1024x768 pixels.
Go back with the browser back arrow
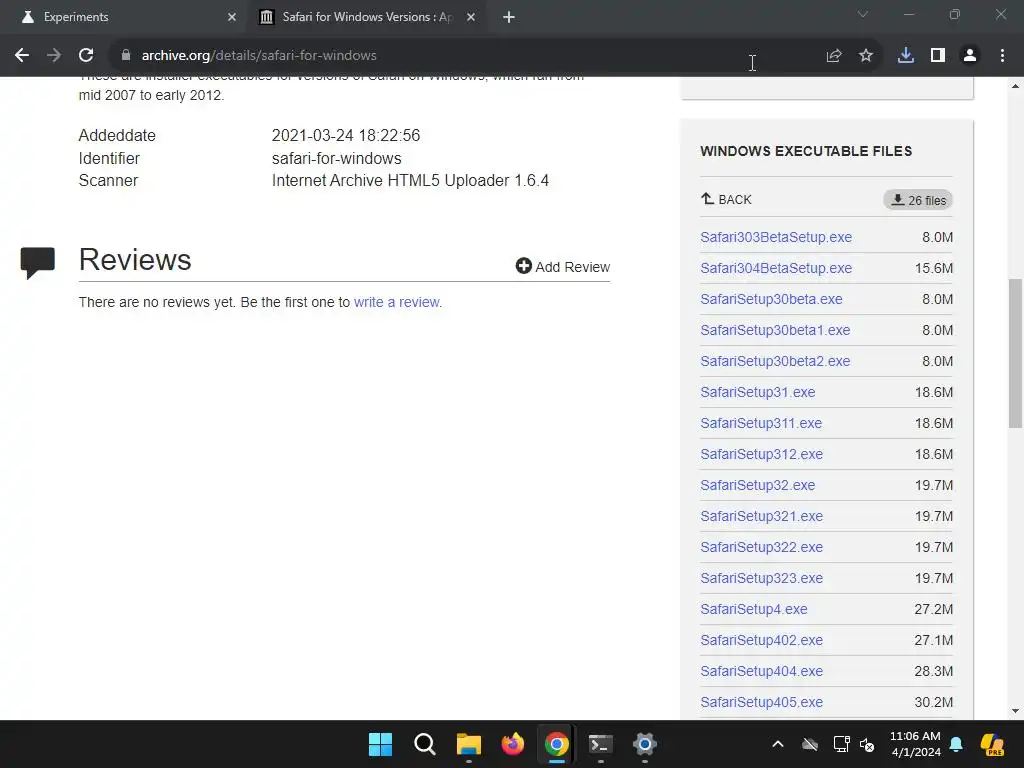point(22,56)
